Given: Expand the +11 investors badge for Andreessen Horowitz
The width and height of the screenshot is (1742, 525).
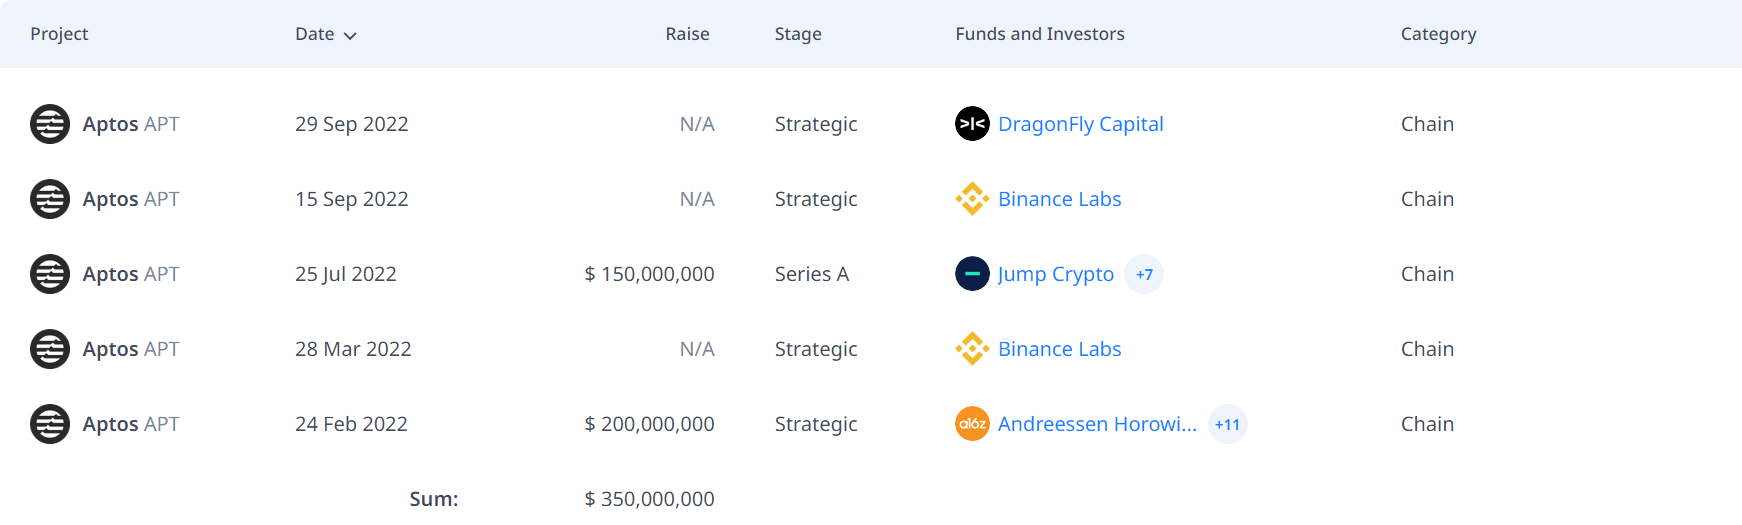Looking at the screenshot, I should click(1227, 424).
